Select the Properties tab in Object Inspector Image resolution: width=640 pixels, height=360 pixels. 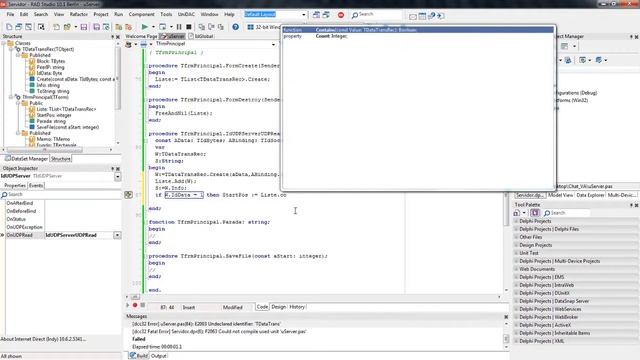[15, 186]
